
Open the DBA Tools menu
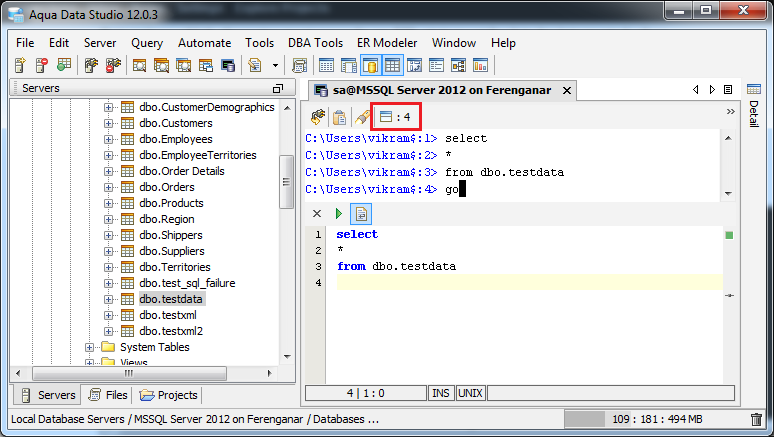click(315, 43)
